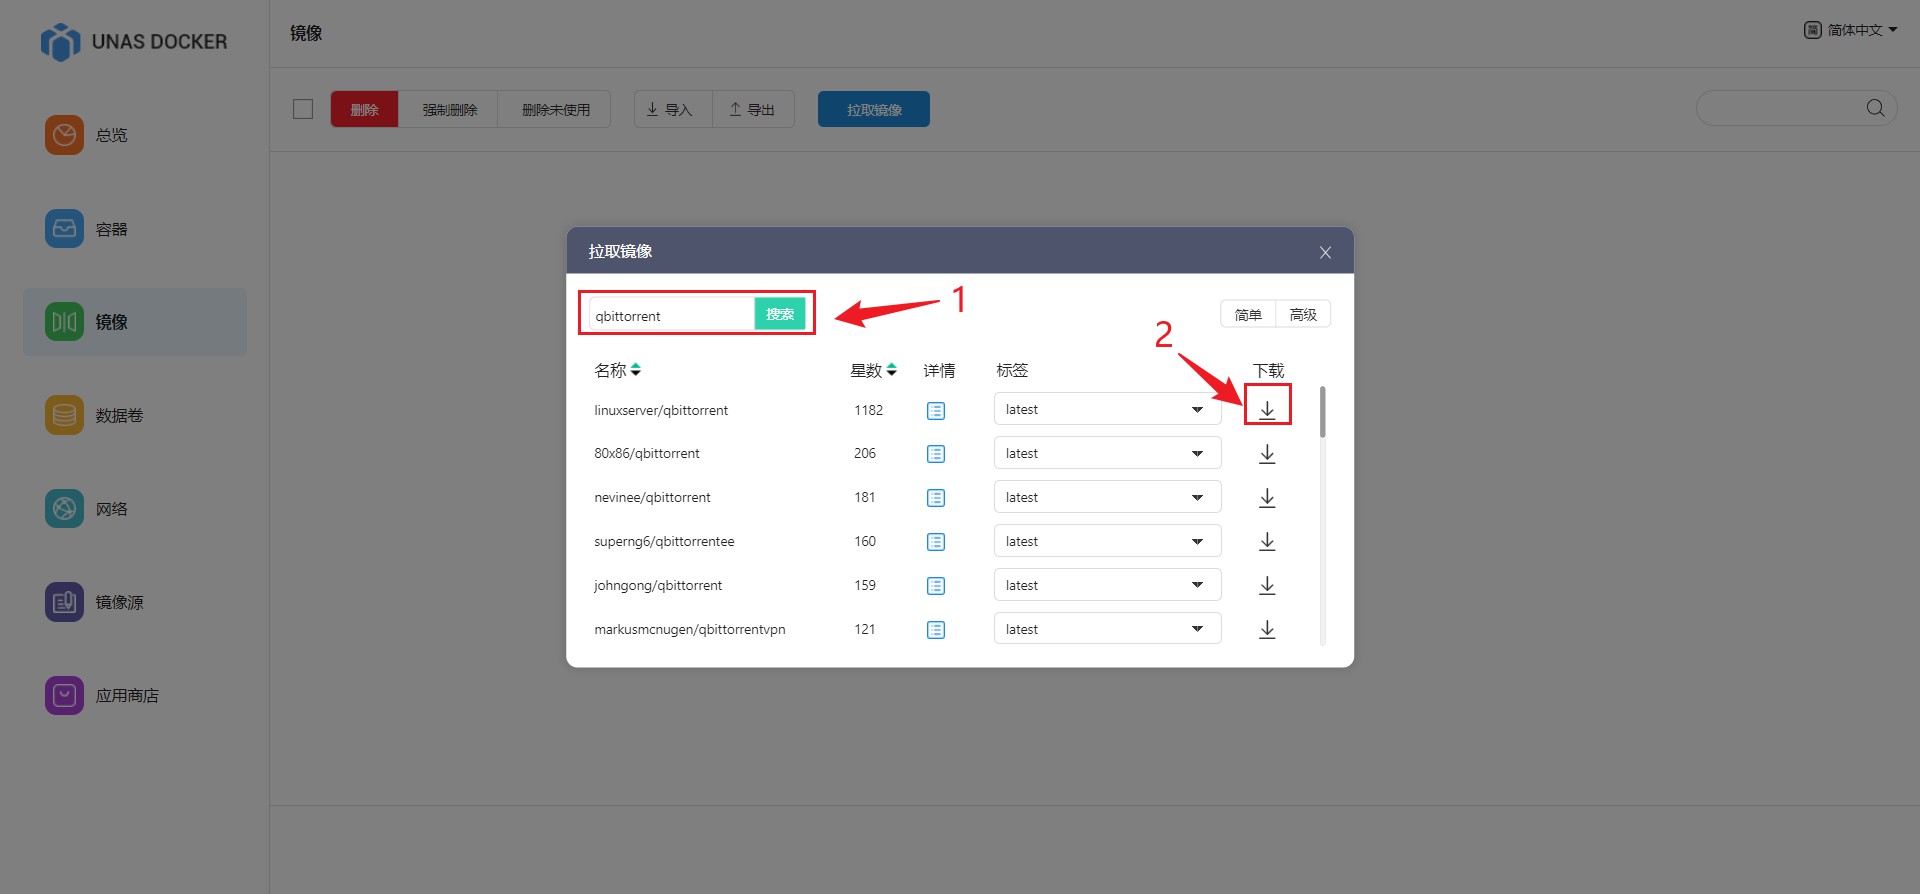Click the search magnifier icon at top right
Viewport: 1920px width, 894px height.
pyautogui.click(x=1875, y=108)
